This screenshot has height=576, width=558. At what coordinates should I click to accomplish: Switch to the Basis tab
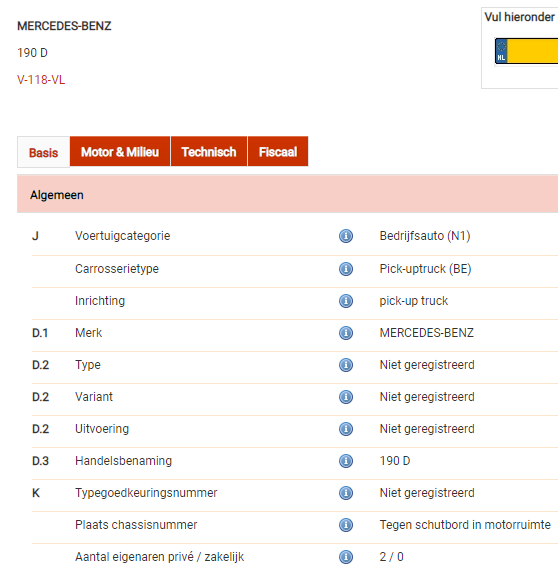tap(43, 152)
